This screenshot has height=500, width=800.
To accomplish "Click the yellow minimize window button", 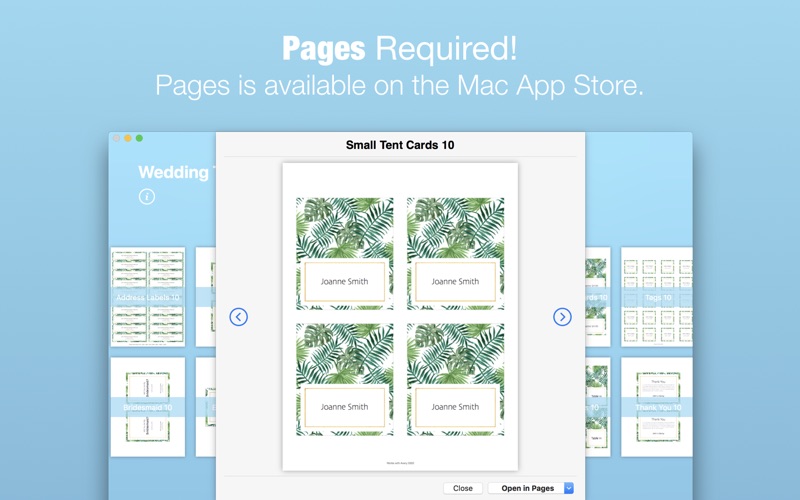I will [128, 138].
